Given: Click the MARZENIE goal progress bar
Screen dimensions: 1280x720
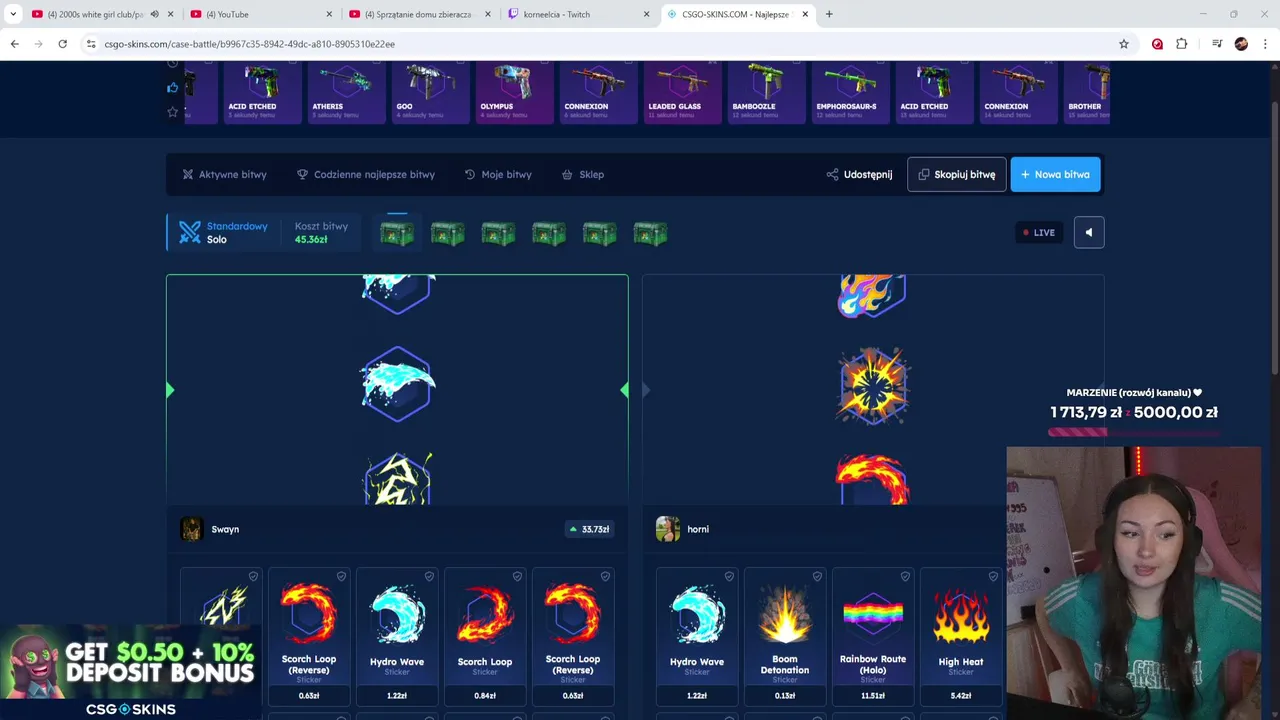Looking at the screenshot, I should (1134, 432).
